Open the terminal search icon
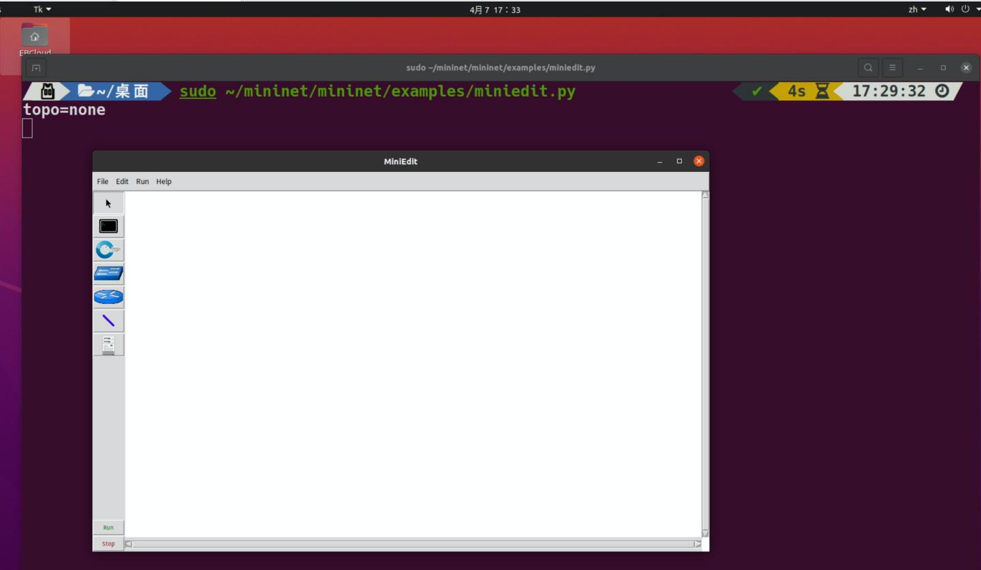The height and width of the screenshot is (570, 981). [x=868, y=68]
